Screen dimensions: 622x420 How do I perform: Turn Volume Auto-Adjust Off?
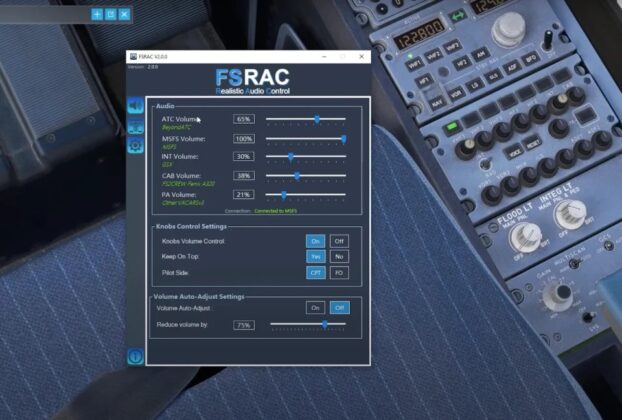tap(340, 308)
